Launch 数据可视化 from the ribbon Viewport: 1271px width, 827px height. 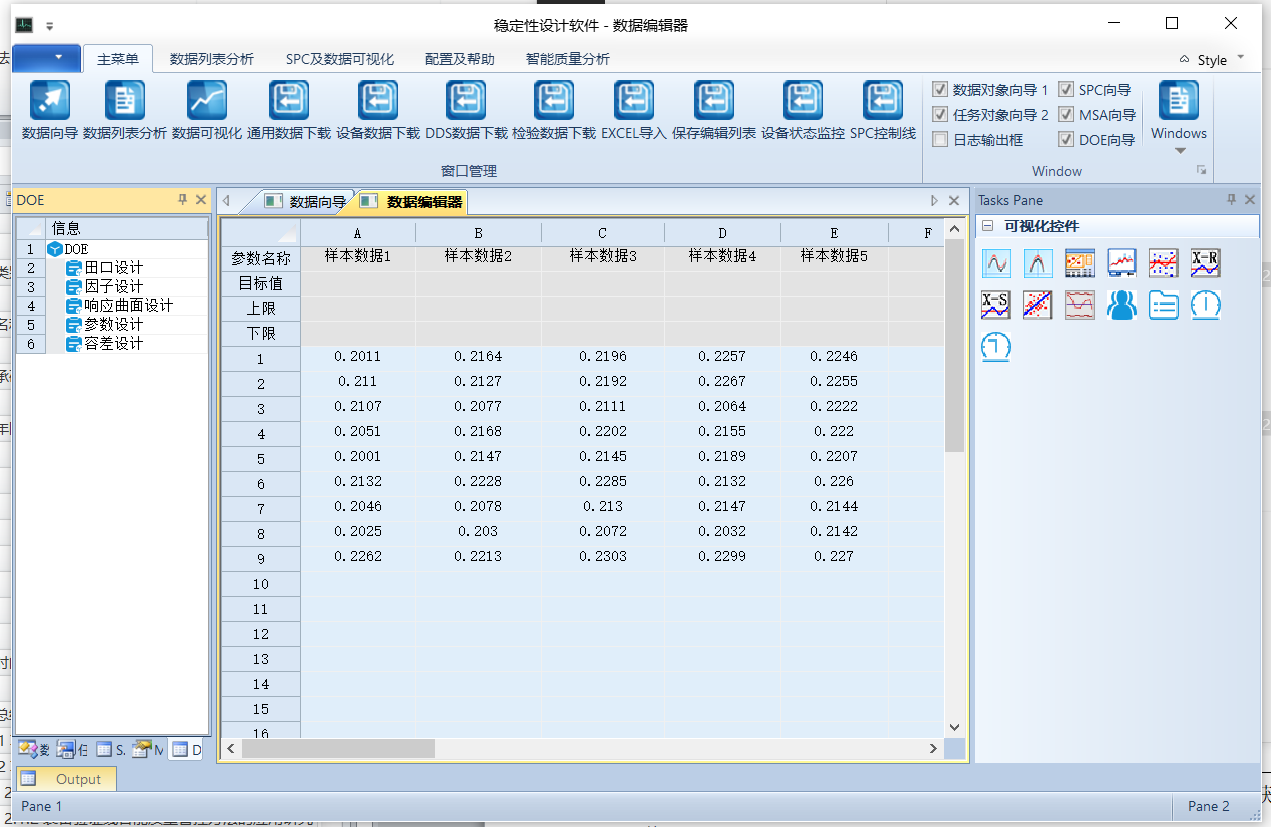[x=206, y=101]
